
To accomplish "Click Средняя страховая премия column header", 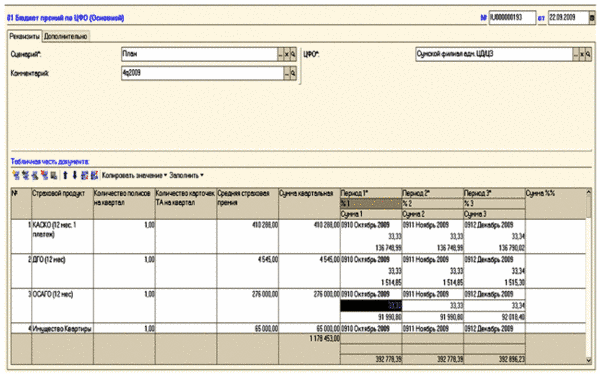I will click(248, 204).
